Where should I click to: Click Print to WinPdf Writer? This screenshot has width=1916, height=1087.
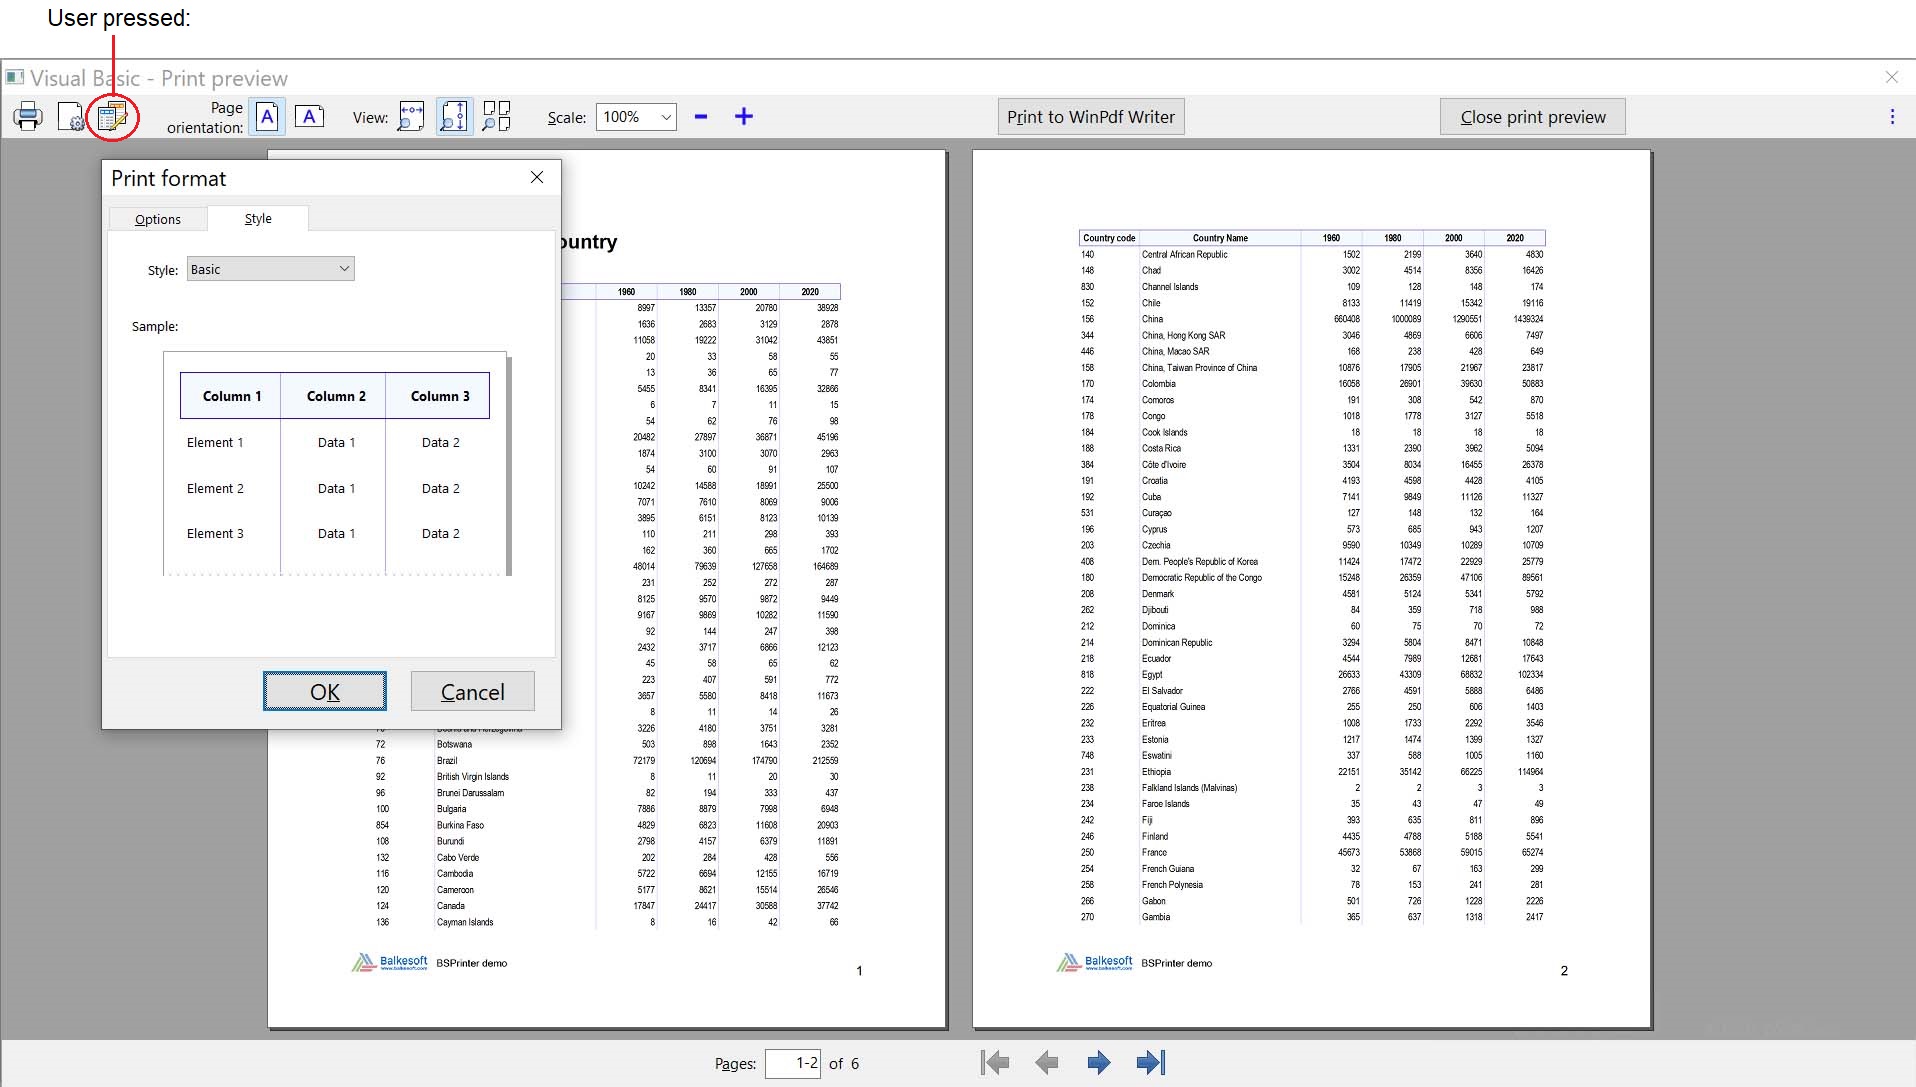pos(1091,117)
